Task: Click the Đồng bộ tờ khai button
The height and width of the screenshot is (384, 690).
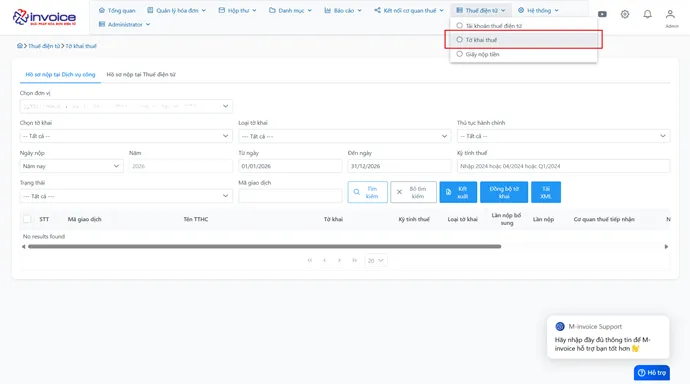Action: click(504, 192)
